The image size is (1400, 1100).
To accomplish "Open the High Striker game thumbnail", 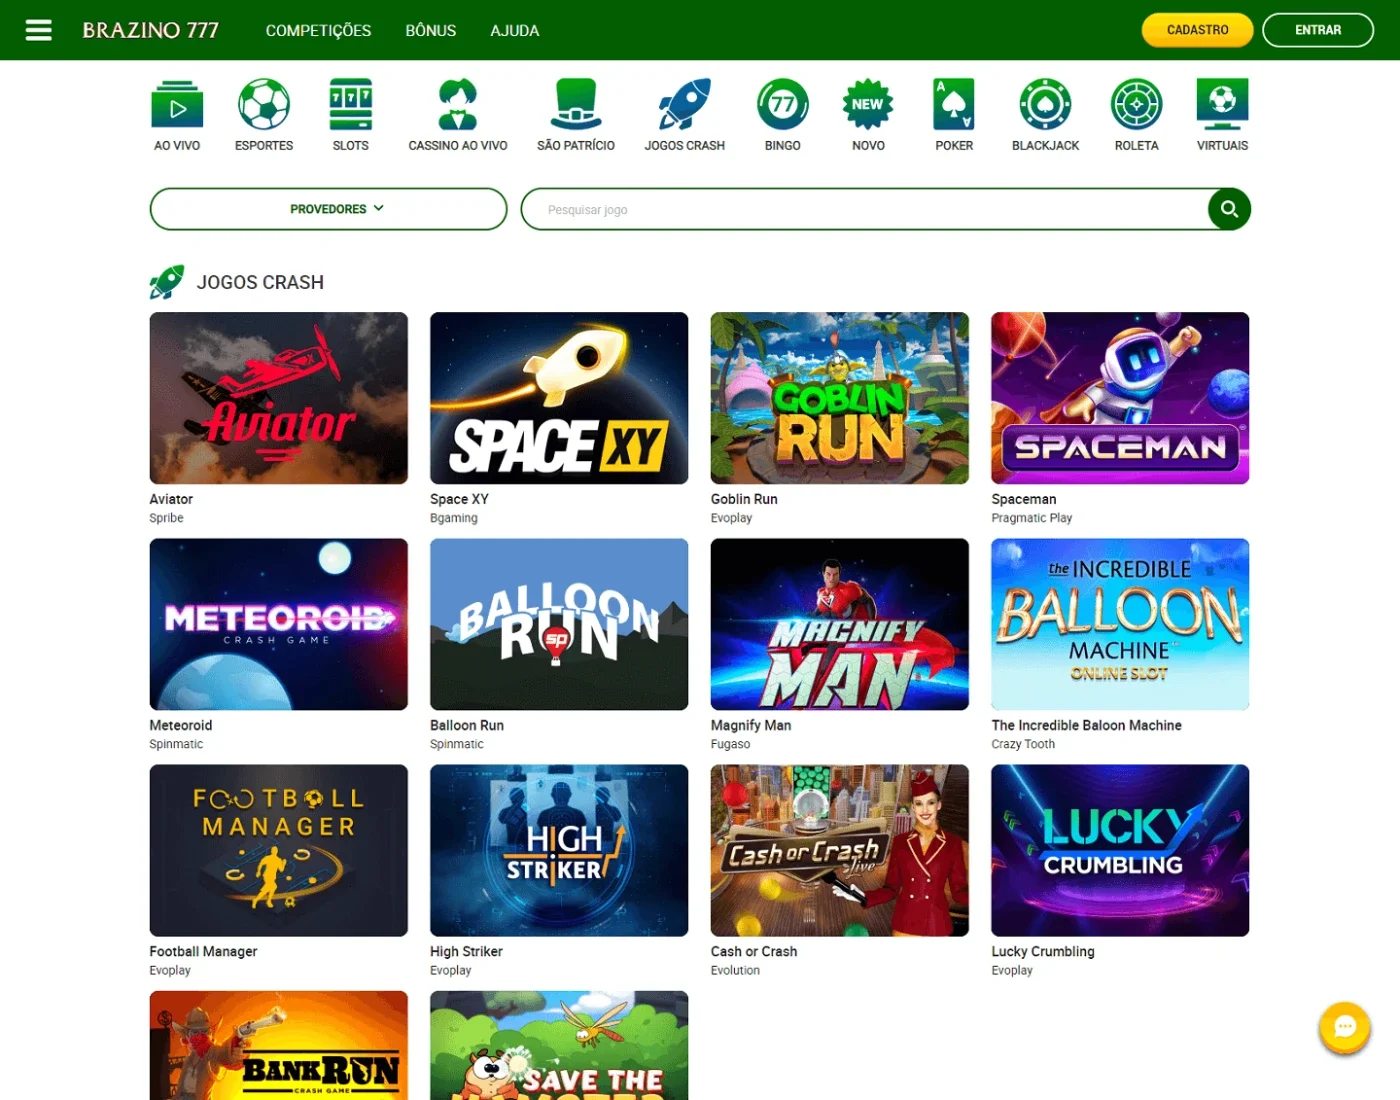I will point(559,850).
